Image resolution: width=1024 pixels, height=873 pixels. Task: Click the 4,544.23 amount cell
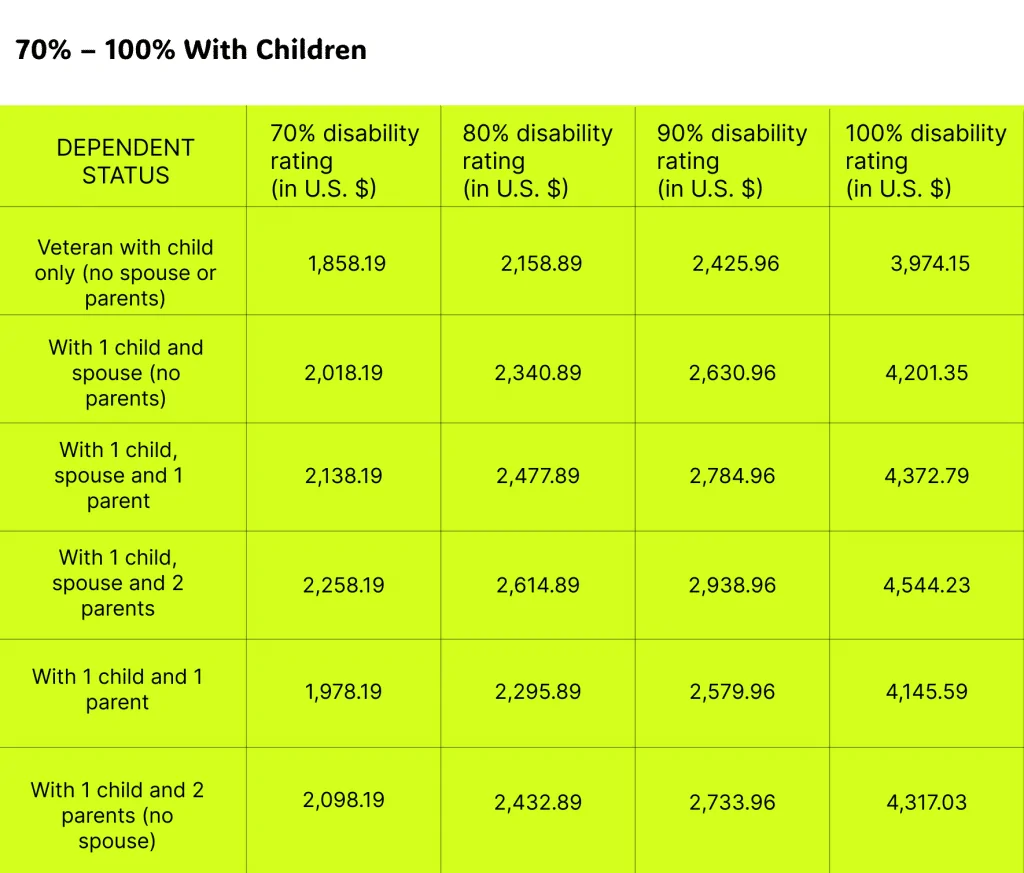point(926,585)
